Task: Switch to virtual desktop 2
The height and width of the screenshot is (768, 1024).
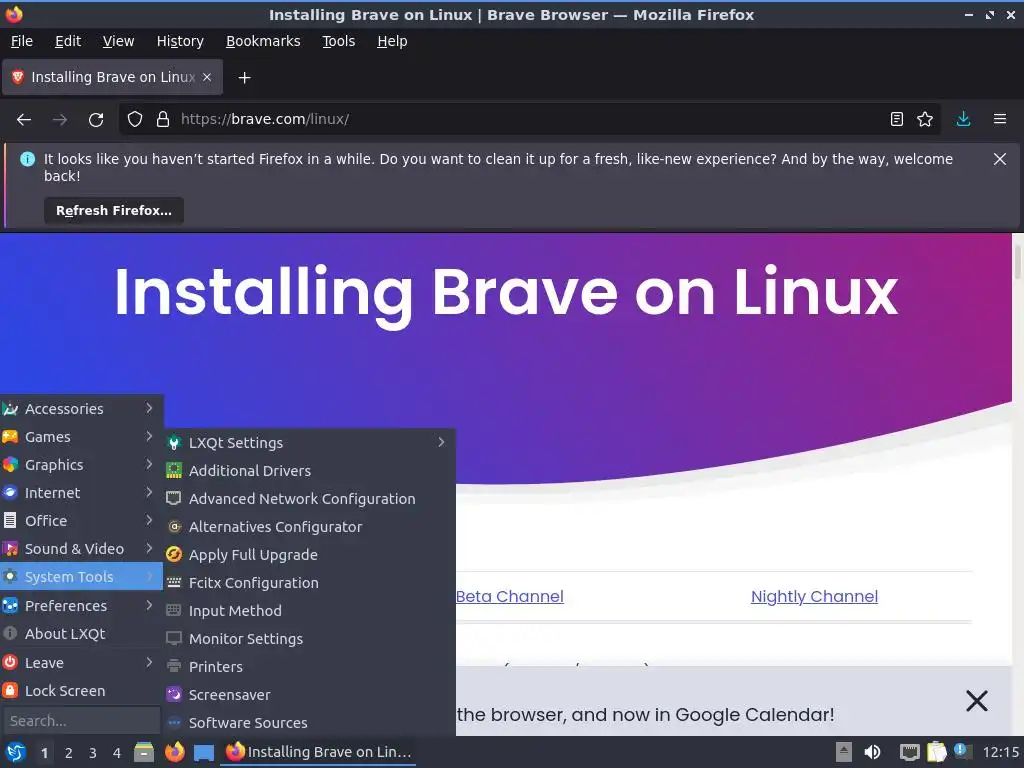Action: tap(69, 753)
